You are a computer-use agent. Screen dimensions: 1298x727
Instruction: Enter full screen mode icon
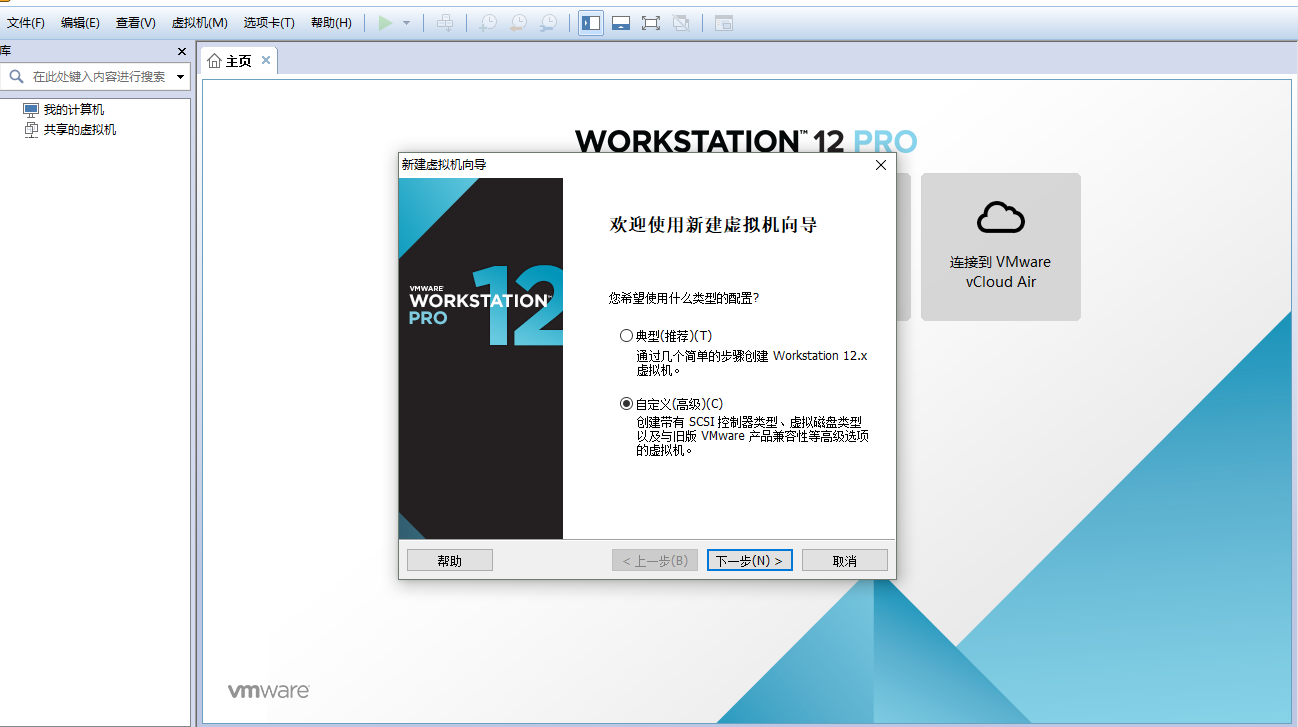[651, 22]
